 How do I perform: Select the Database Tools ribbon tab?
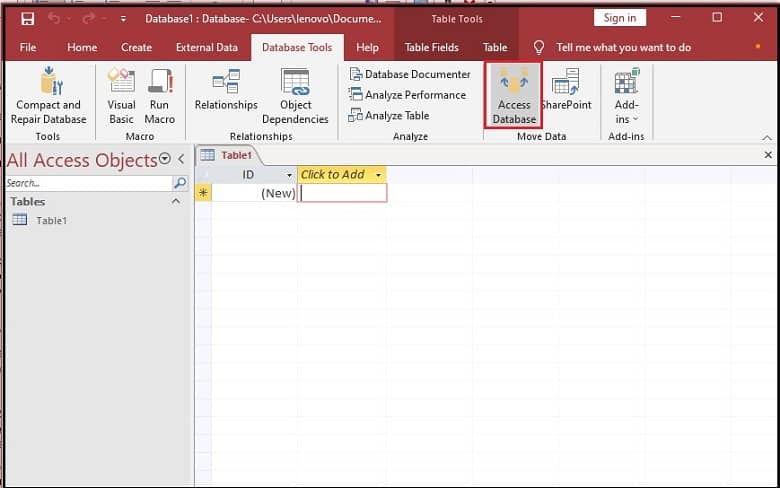pyautogui.click(x=297, y=47)
